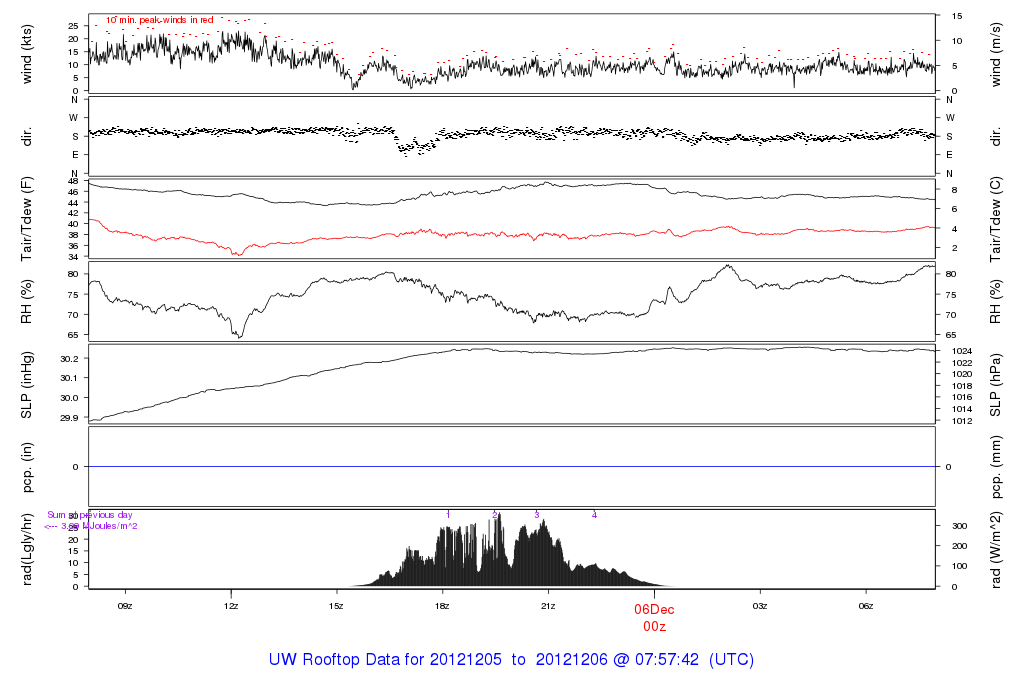Click purple marker '2' above radiation plot
This screenshot has width=1024, height=700.
click(x=495, y=515)
